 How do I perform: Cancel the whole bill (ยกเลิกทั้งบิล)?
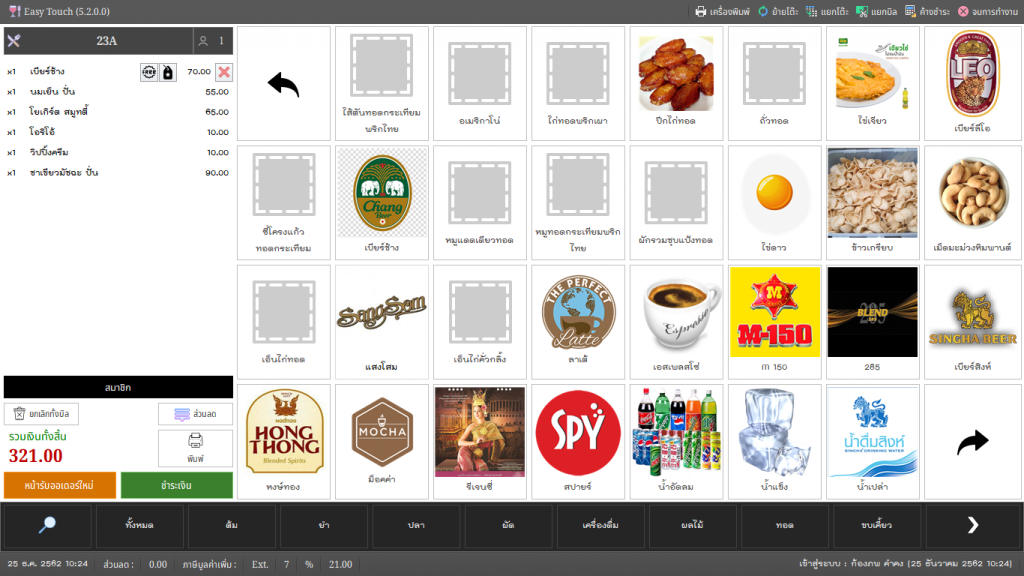41,413
